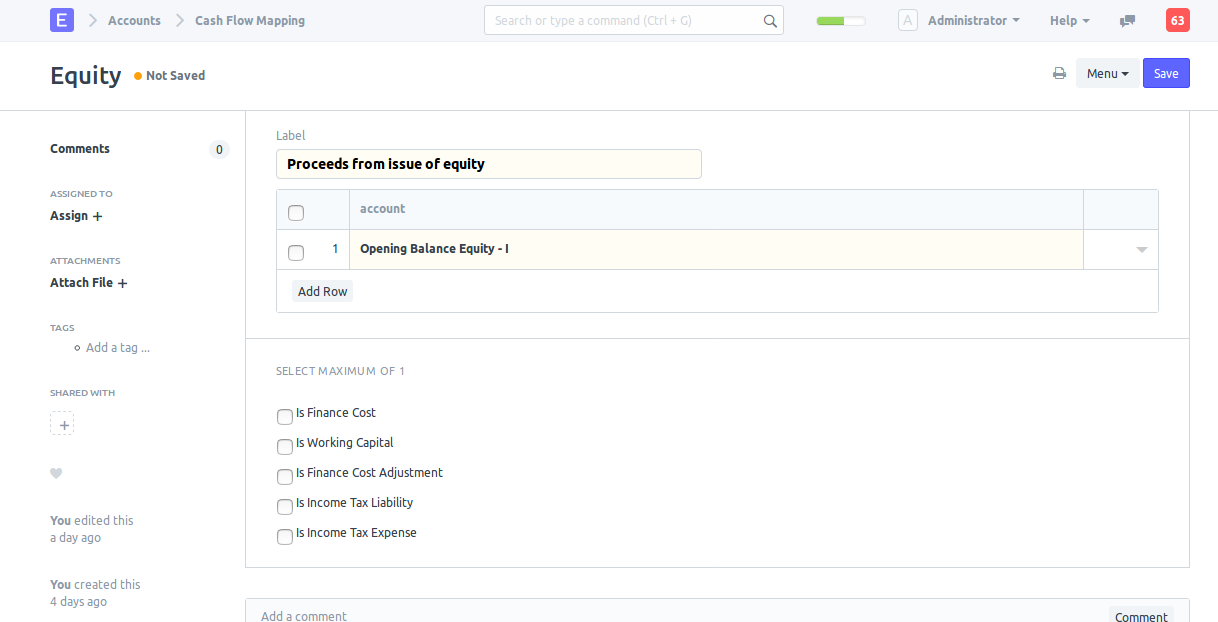Go to Accounts breadcrumb
The image size is (1218, 622).
pos(134,20)
